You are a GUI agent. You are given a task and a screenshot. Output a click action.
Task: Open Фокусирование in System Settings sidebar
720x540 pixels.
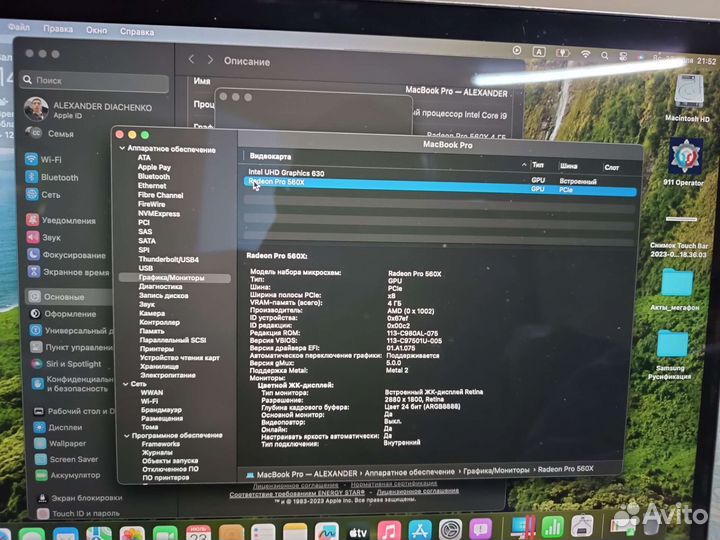click(x=66, y=255)
